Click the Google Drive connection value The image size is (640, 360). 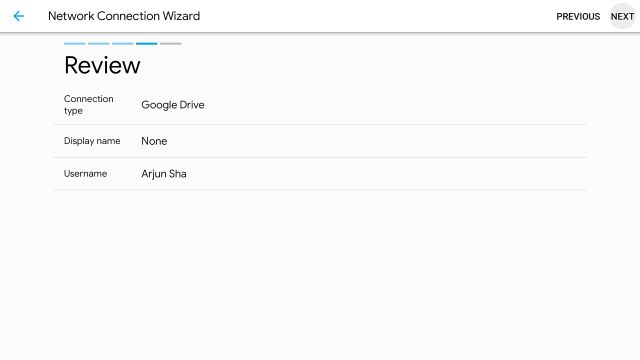[173, 105]
